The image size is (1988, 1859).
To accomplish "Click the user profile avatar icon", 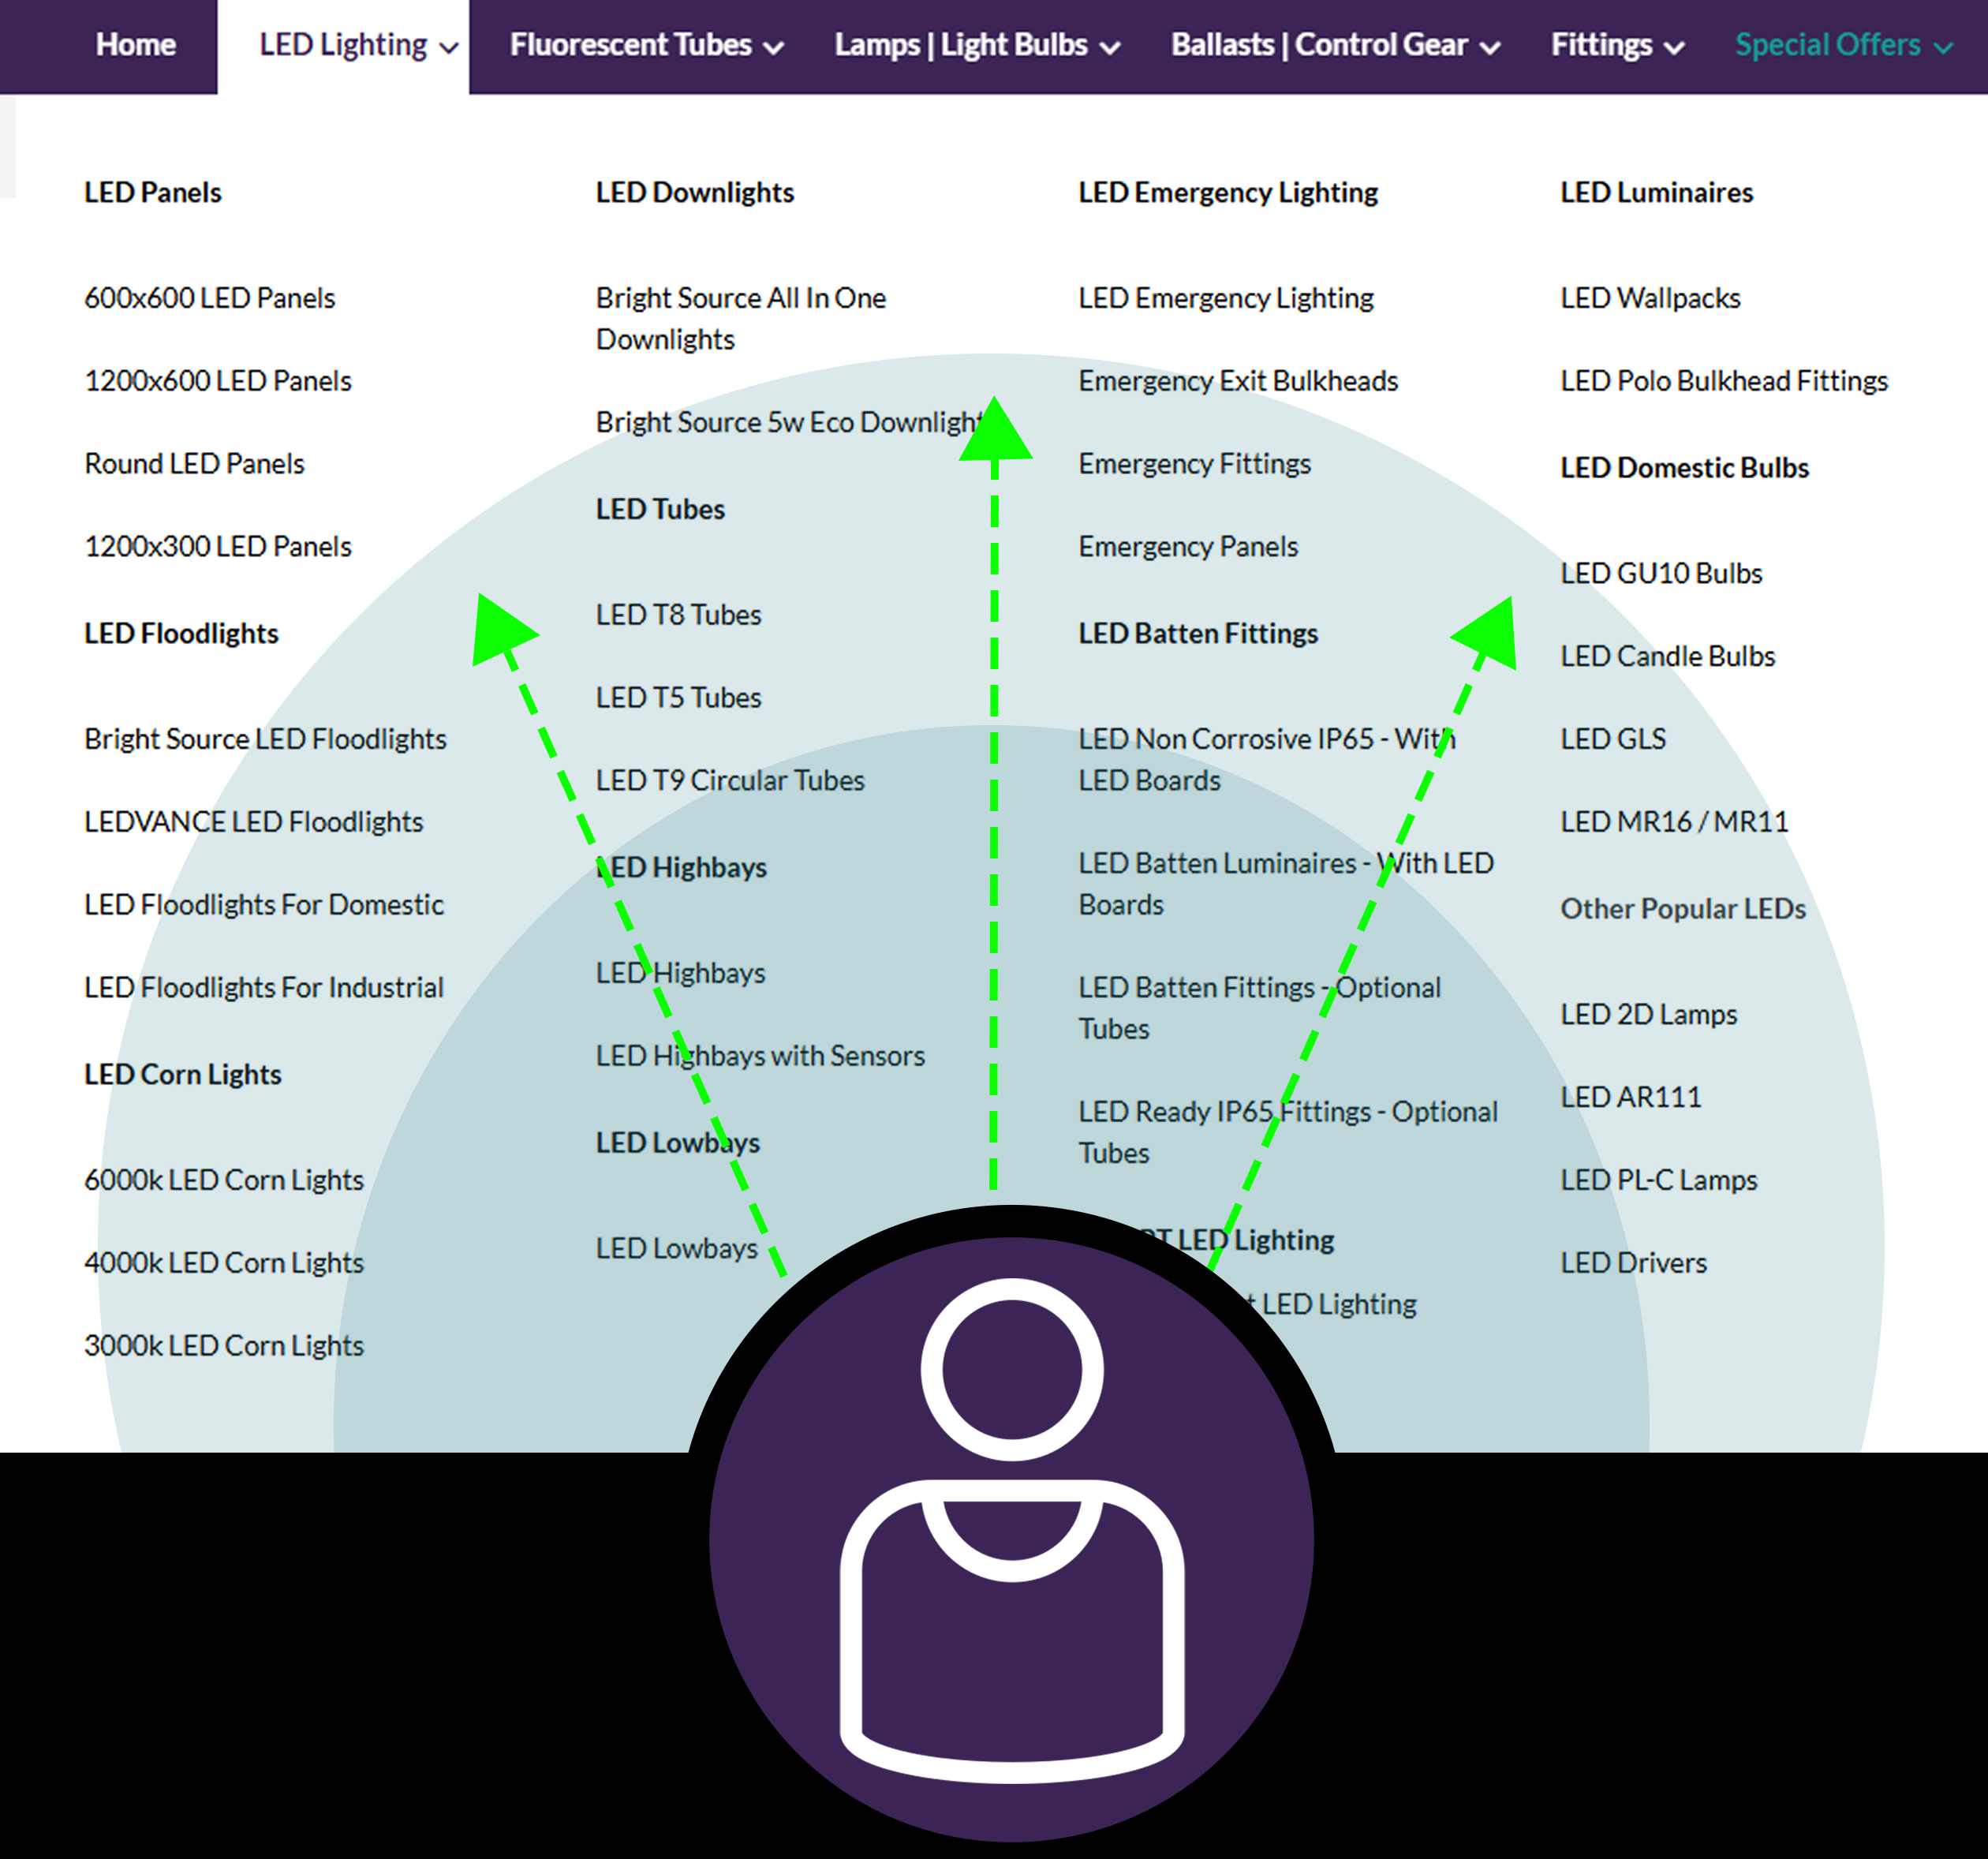I will pyautogui.click(x=1011, y=1530).
